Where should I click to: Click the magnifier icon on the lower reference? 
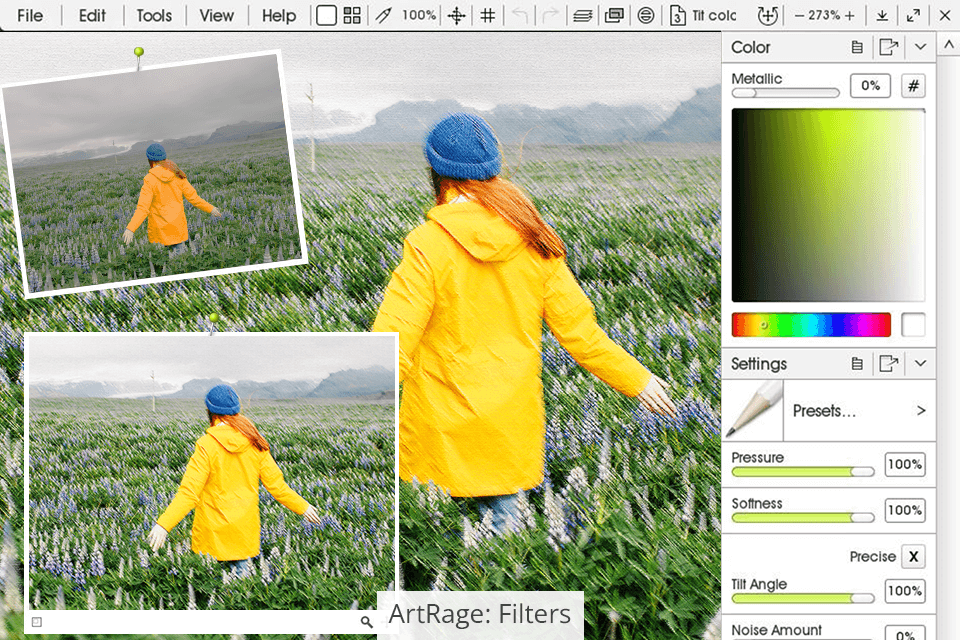[x=367, y=622]
